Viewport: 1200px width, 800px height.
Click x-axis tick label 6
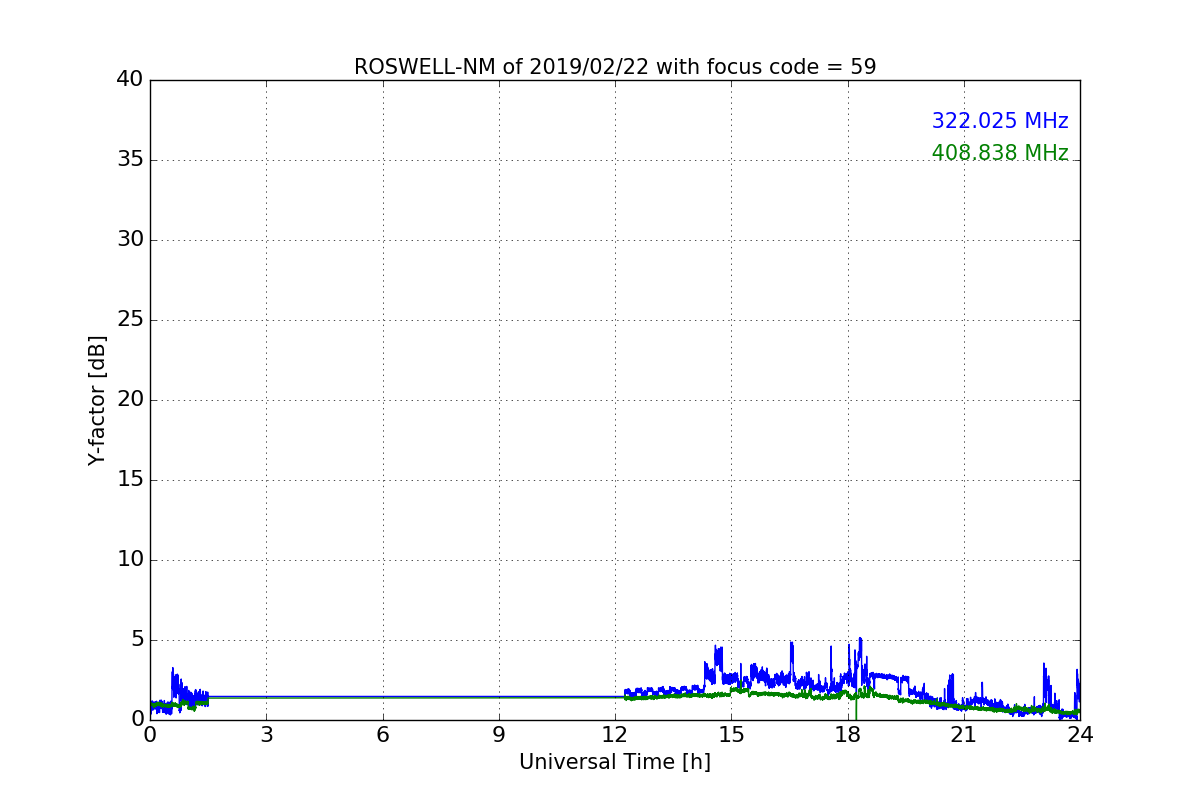(382, 734)
